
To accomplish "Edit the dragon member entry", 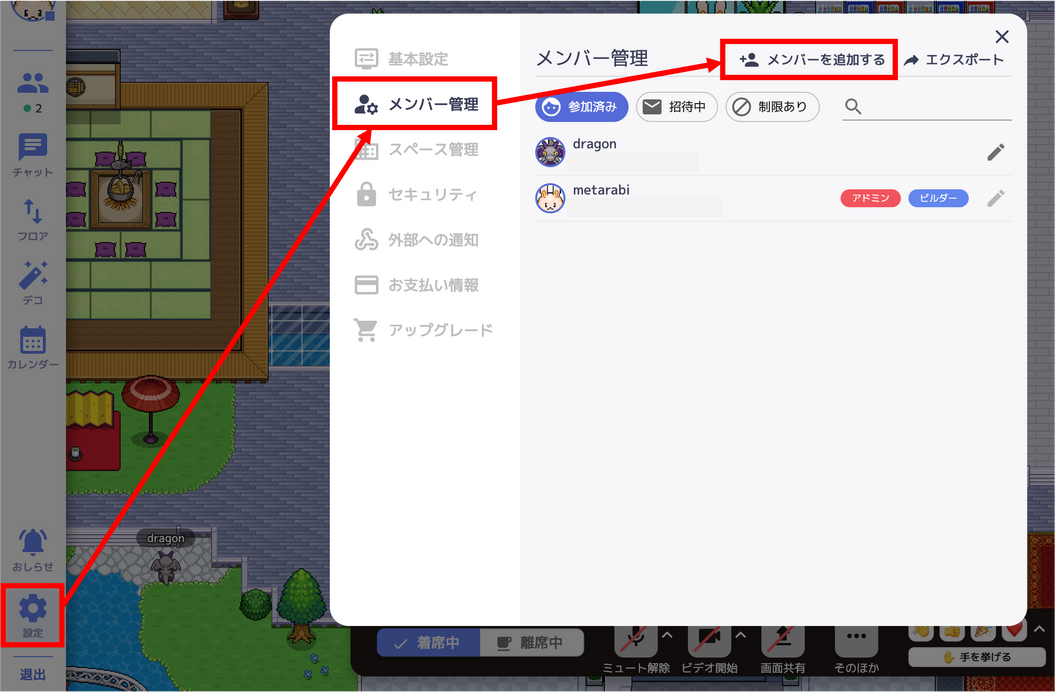I will [995, 152].
